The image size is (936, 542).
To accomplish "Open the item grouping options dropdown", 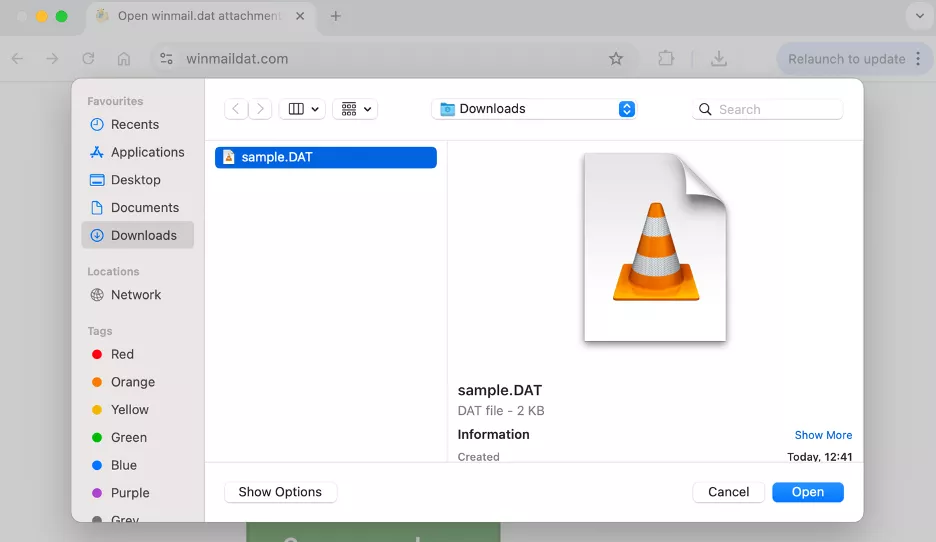I will 355,109.
